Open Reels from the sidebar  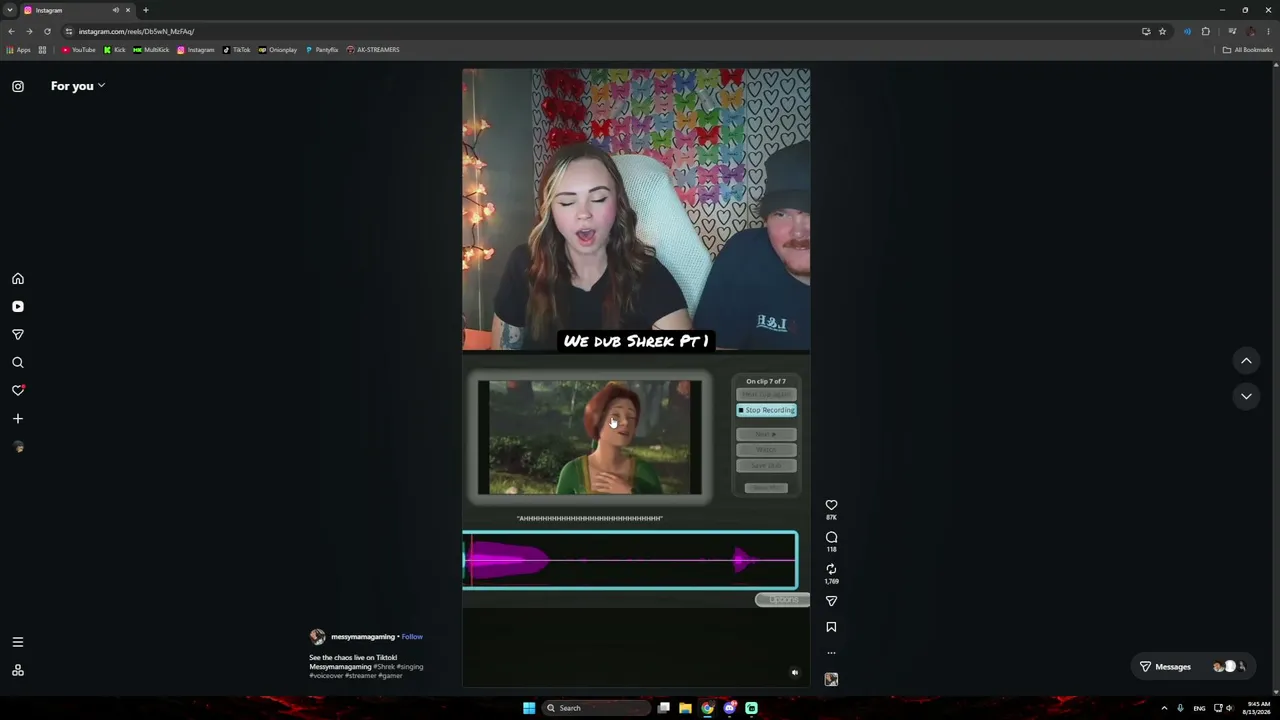(18, 307)
